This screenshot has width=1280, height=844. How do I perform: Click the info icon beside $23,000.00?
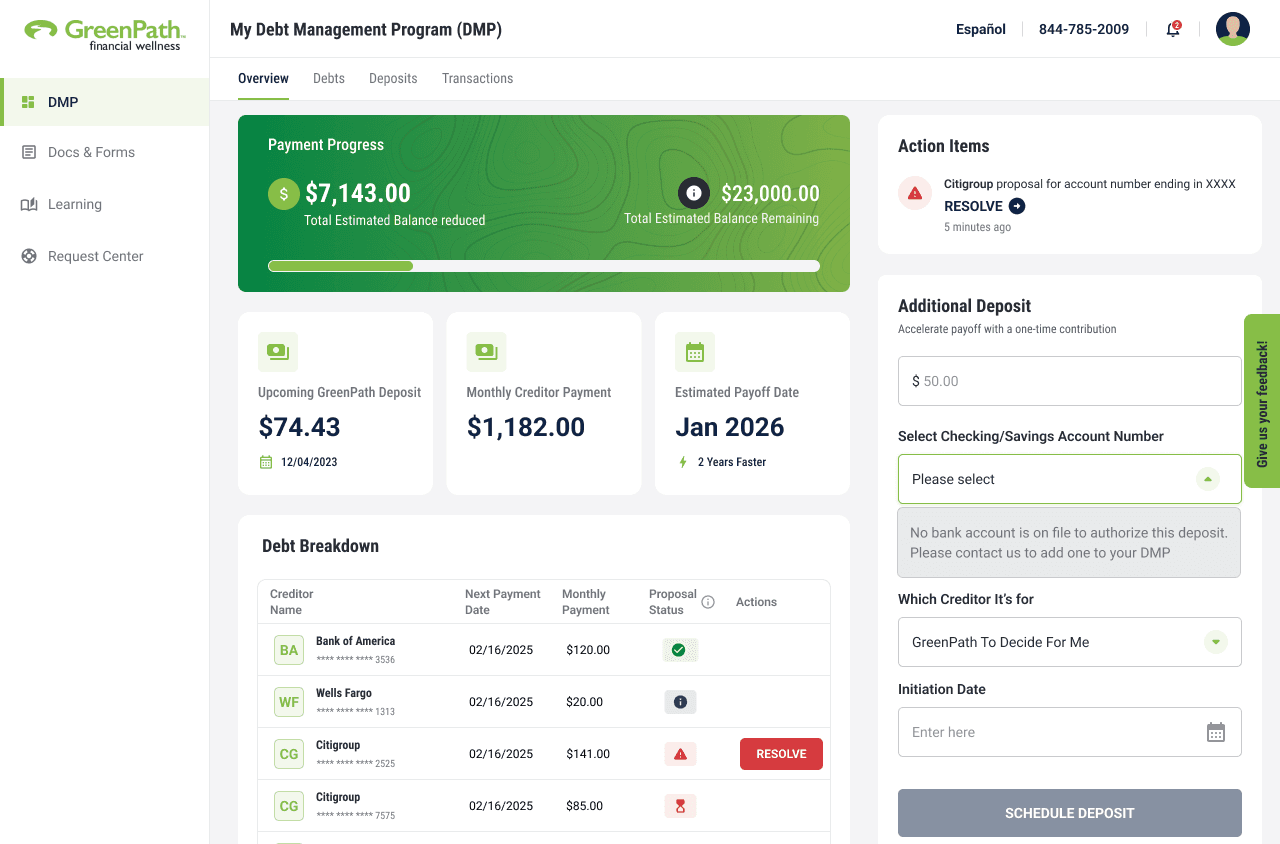694,193
